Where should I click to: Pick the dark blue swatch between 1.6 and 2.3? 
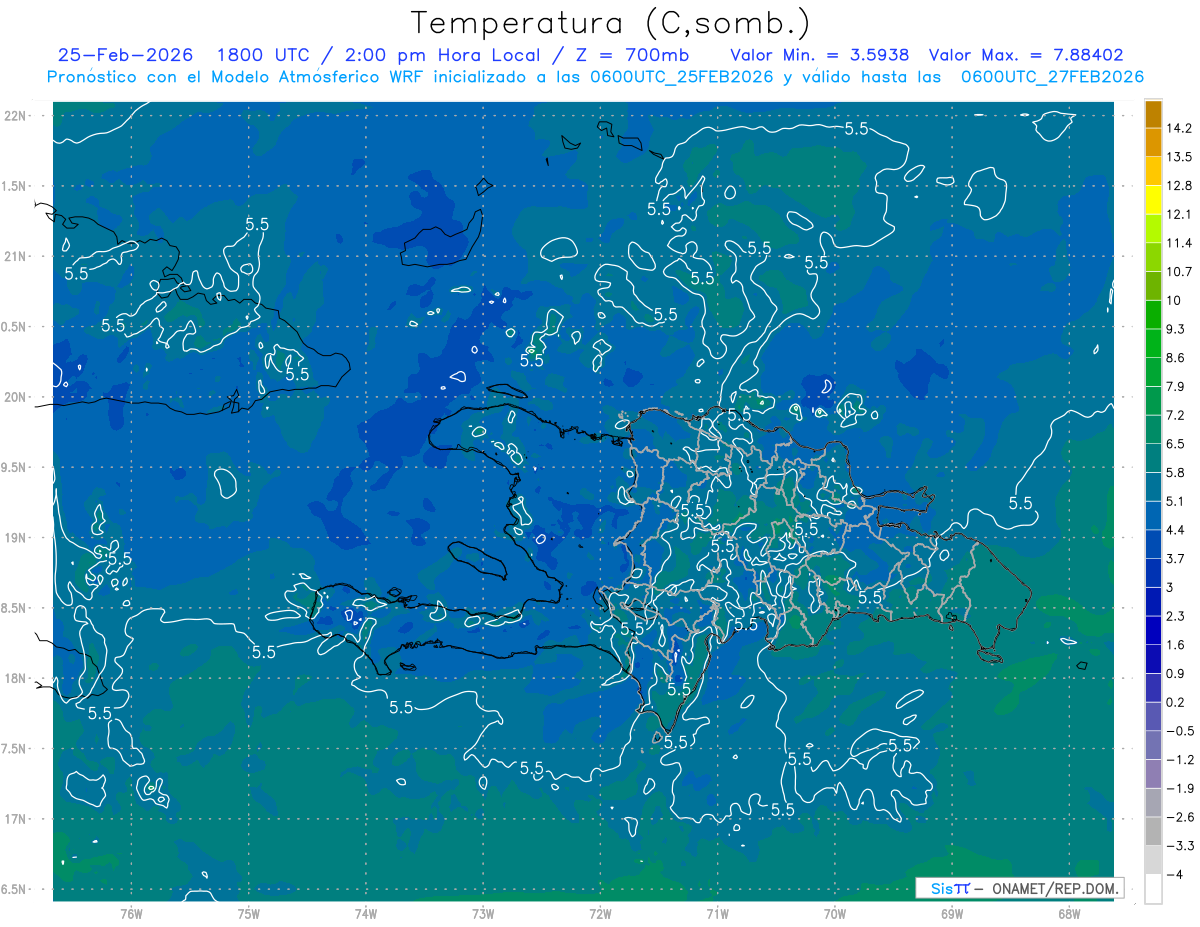point(1153,630)
